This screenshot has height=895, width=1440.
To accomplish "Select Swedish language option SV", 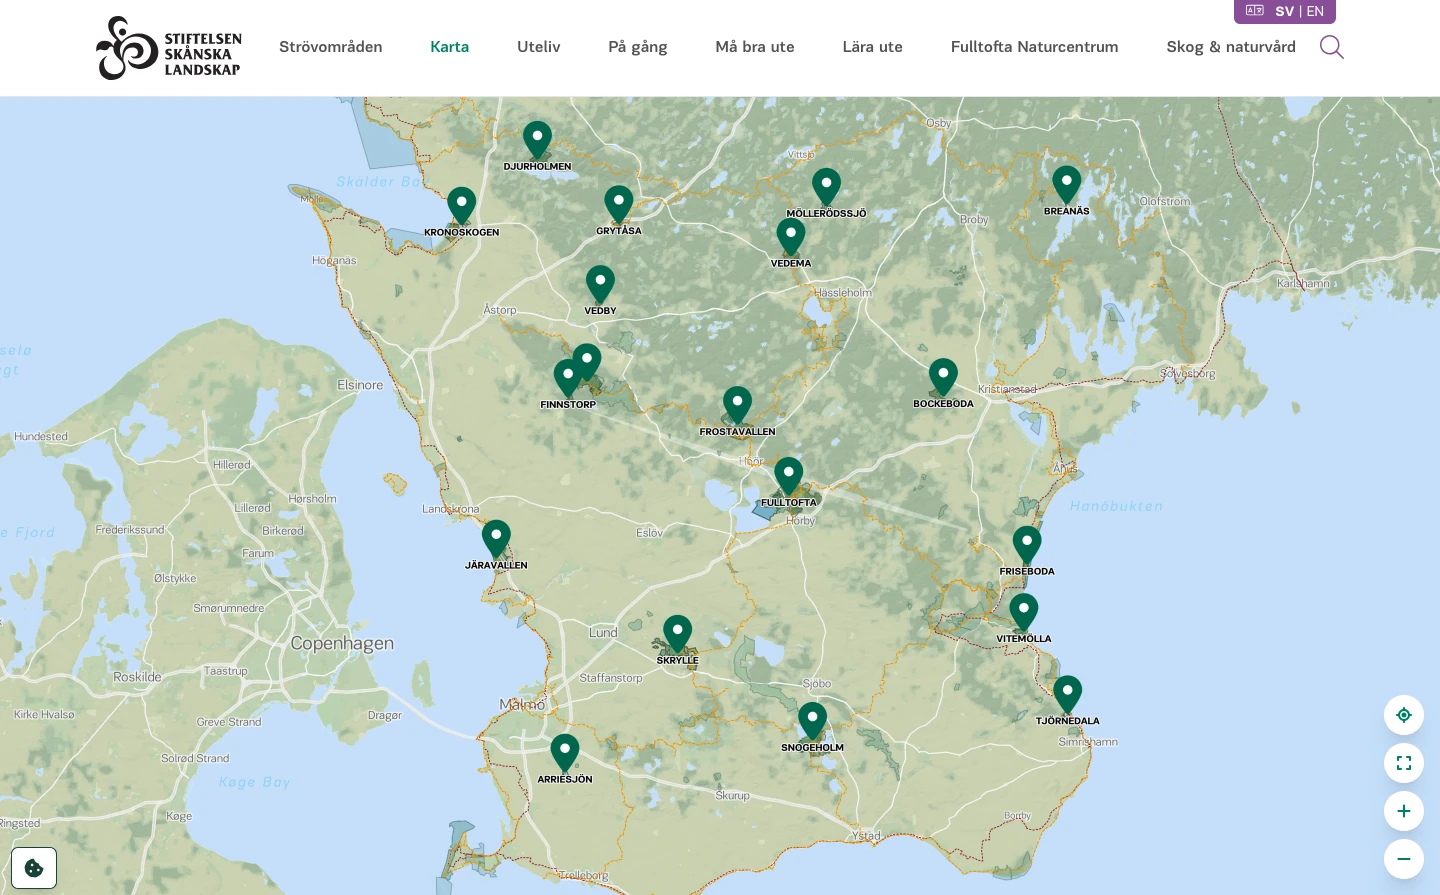I will [x=1284, y=12].
